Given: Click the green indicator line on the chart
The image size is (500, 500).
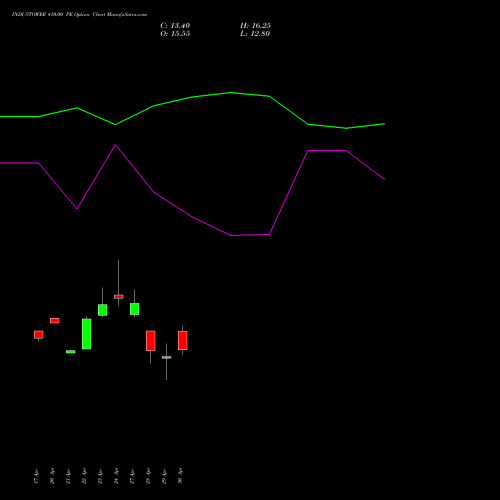Looking at the screenshot, I should [231, 93].
